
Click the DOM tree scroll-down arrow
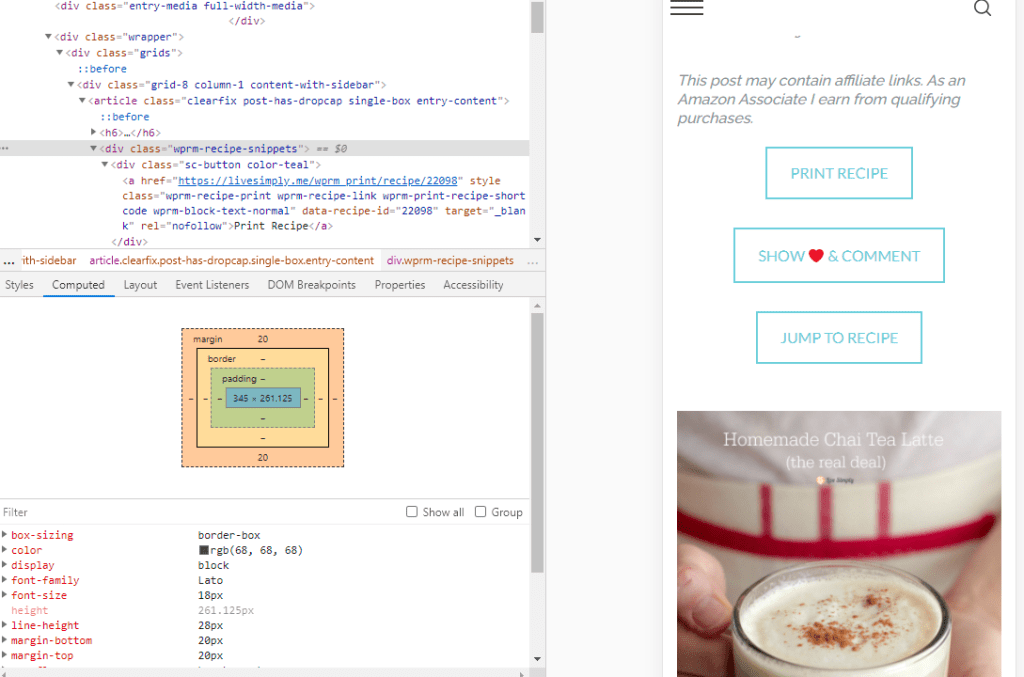click(537, 240)
